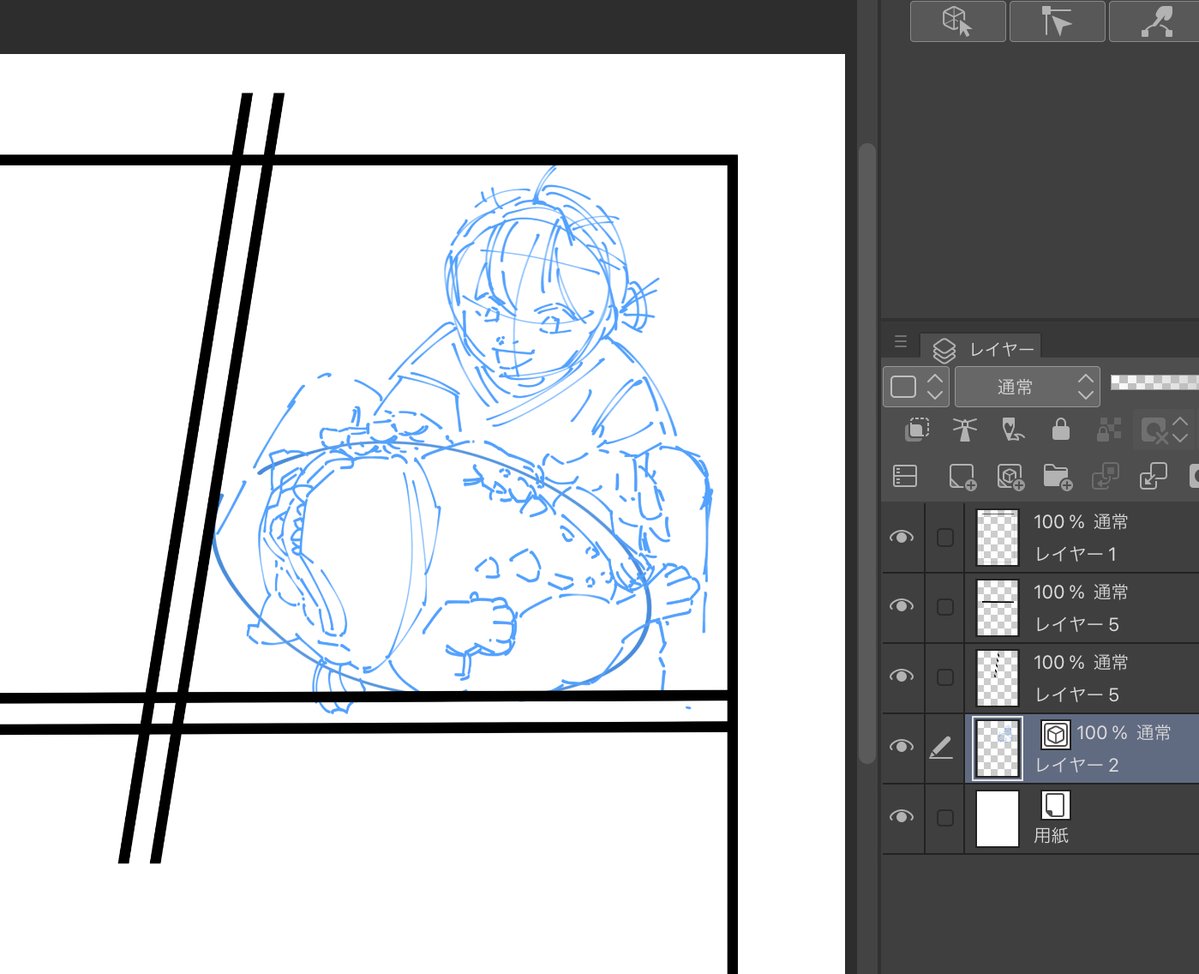Toggle lock transparent pixels icon
1199x974 pixels.
(1109, 430)
